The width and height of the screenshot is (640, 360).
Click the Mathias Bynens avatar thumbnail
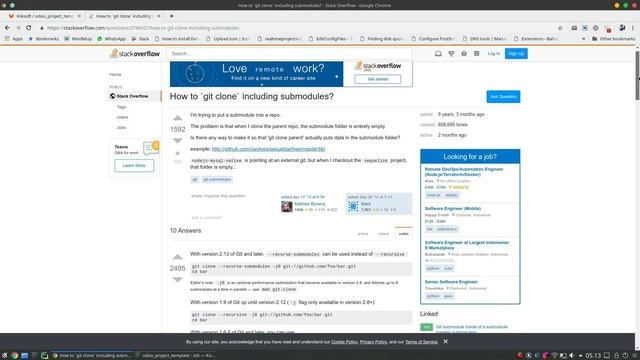[x=287, y=206]
